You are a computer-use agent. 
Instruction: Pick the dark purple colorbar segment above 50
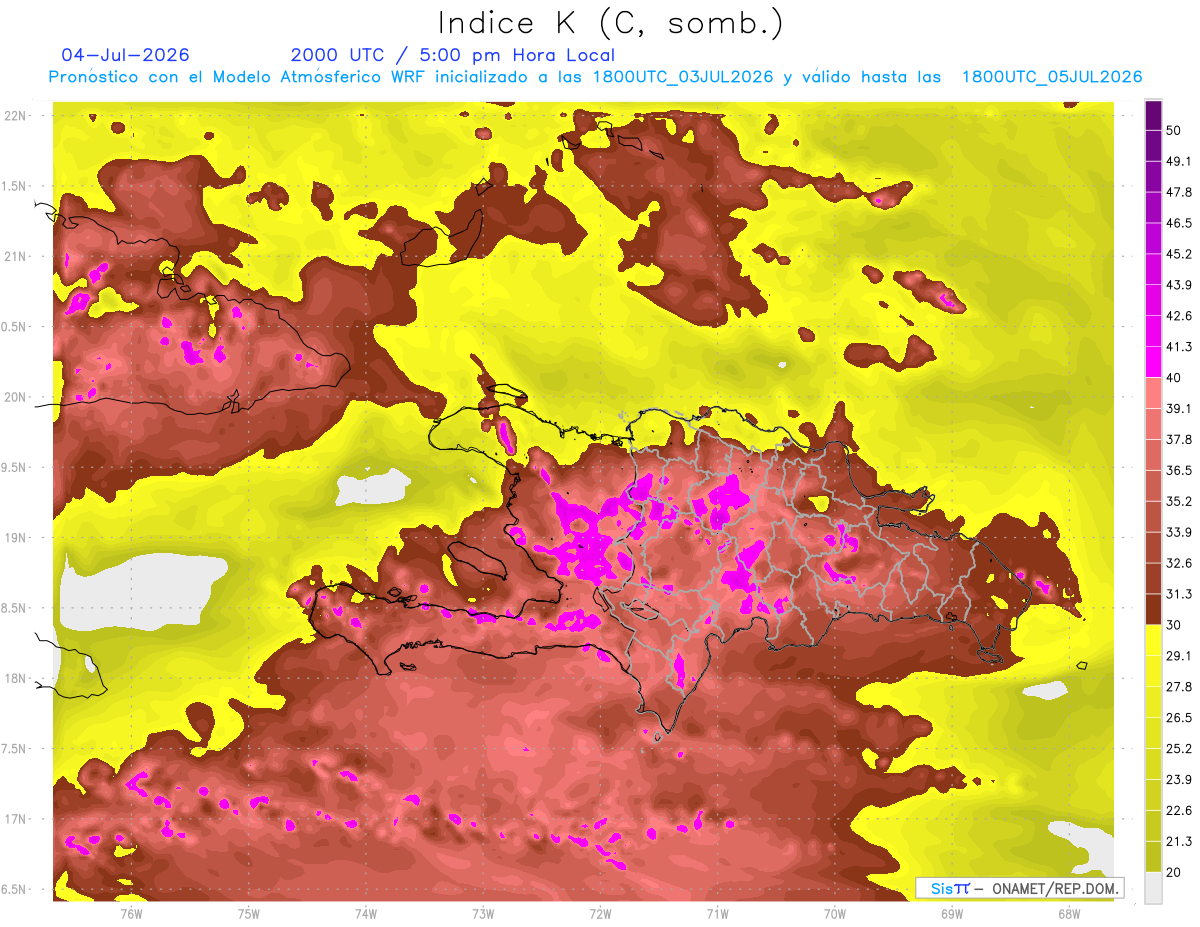coord(1153,115)
